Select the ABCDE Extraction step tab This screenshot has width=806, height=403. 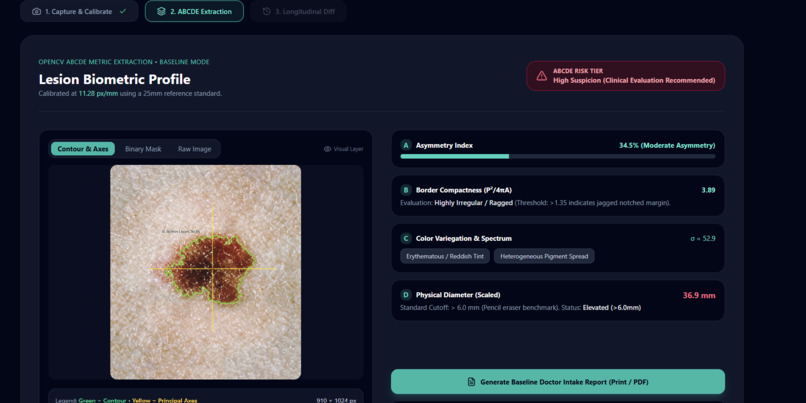[x=194, y=11]
